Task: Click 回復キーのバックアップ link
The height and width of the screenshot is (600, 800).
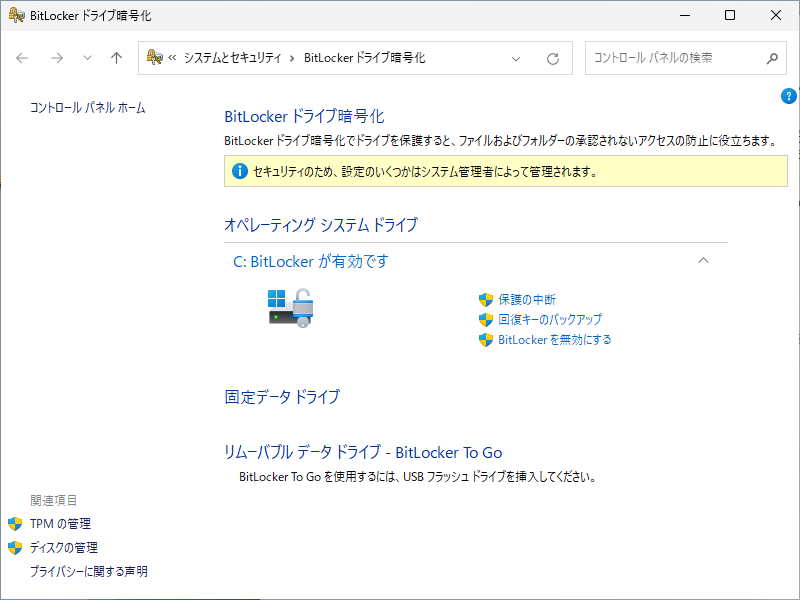Action: [550, 319]
